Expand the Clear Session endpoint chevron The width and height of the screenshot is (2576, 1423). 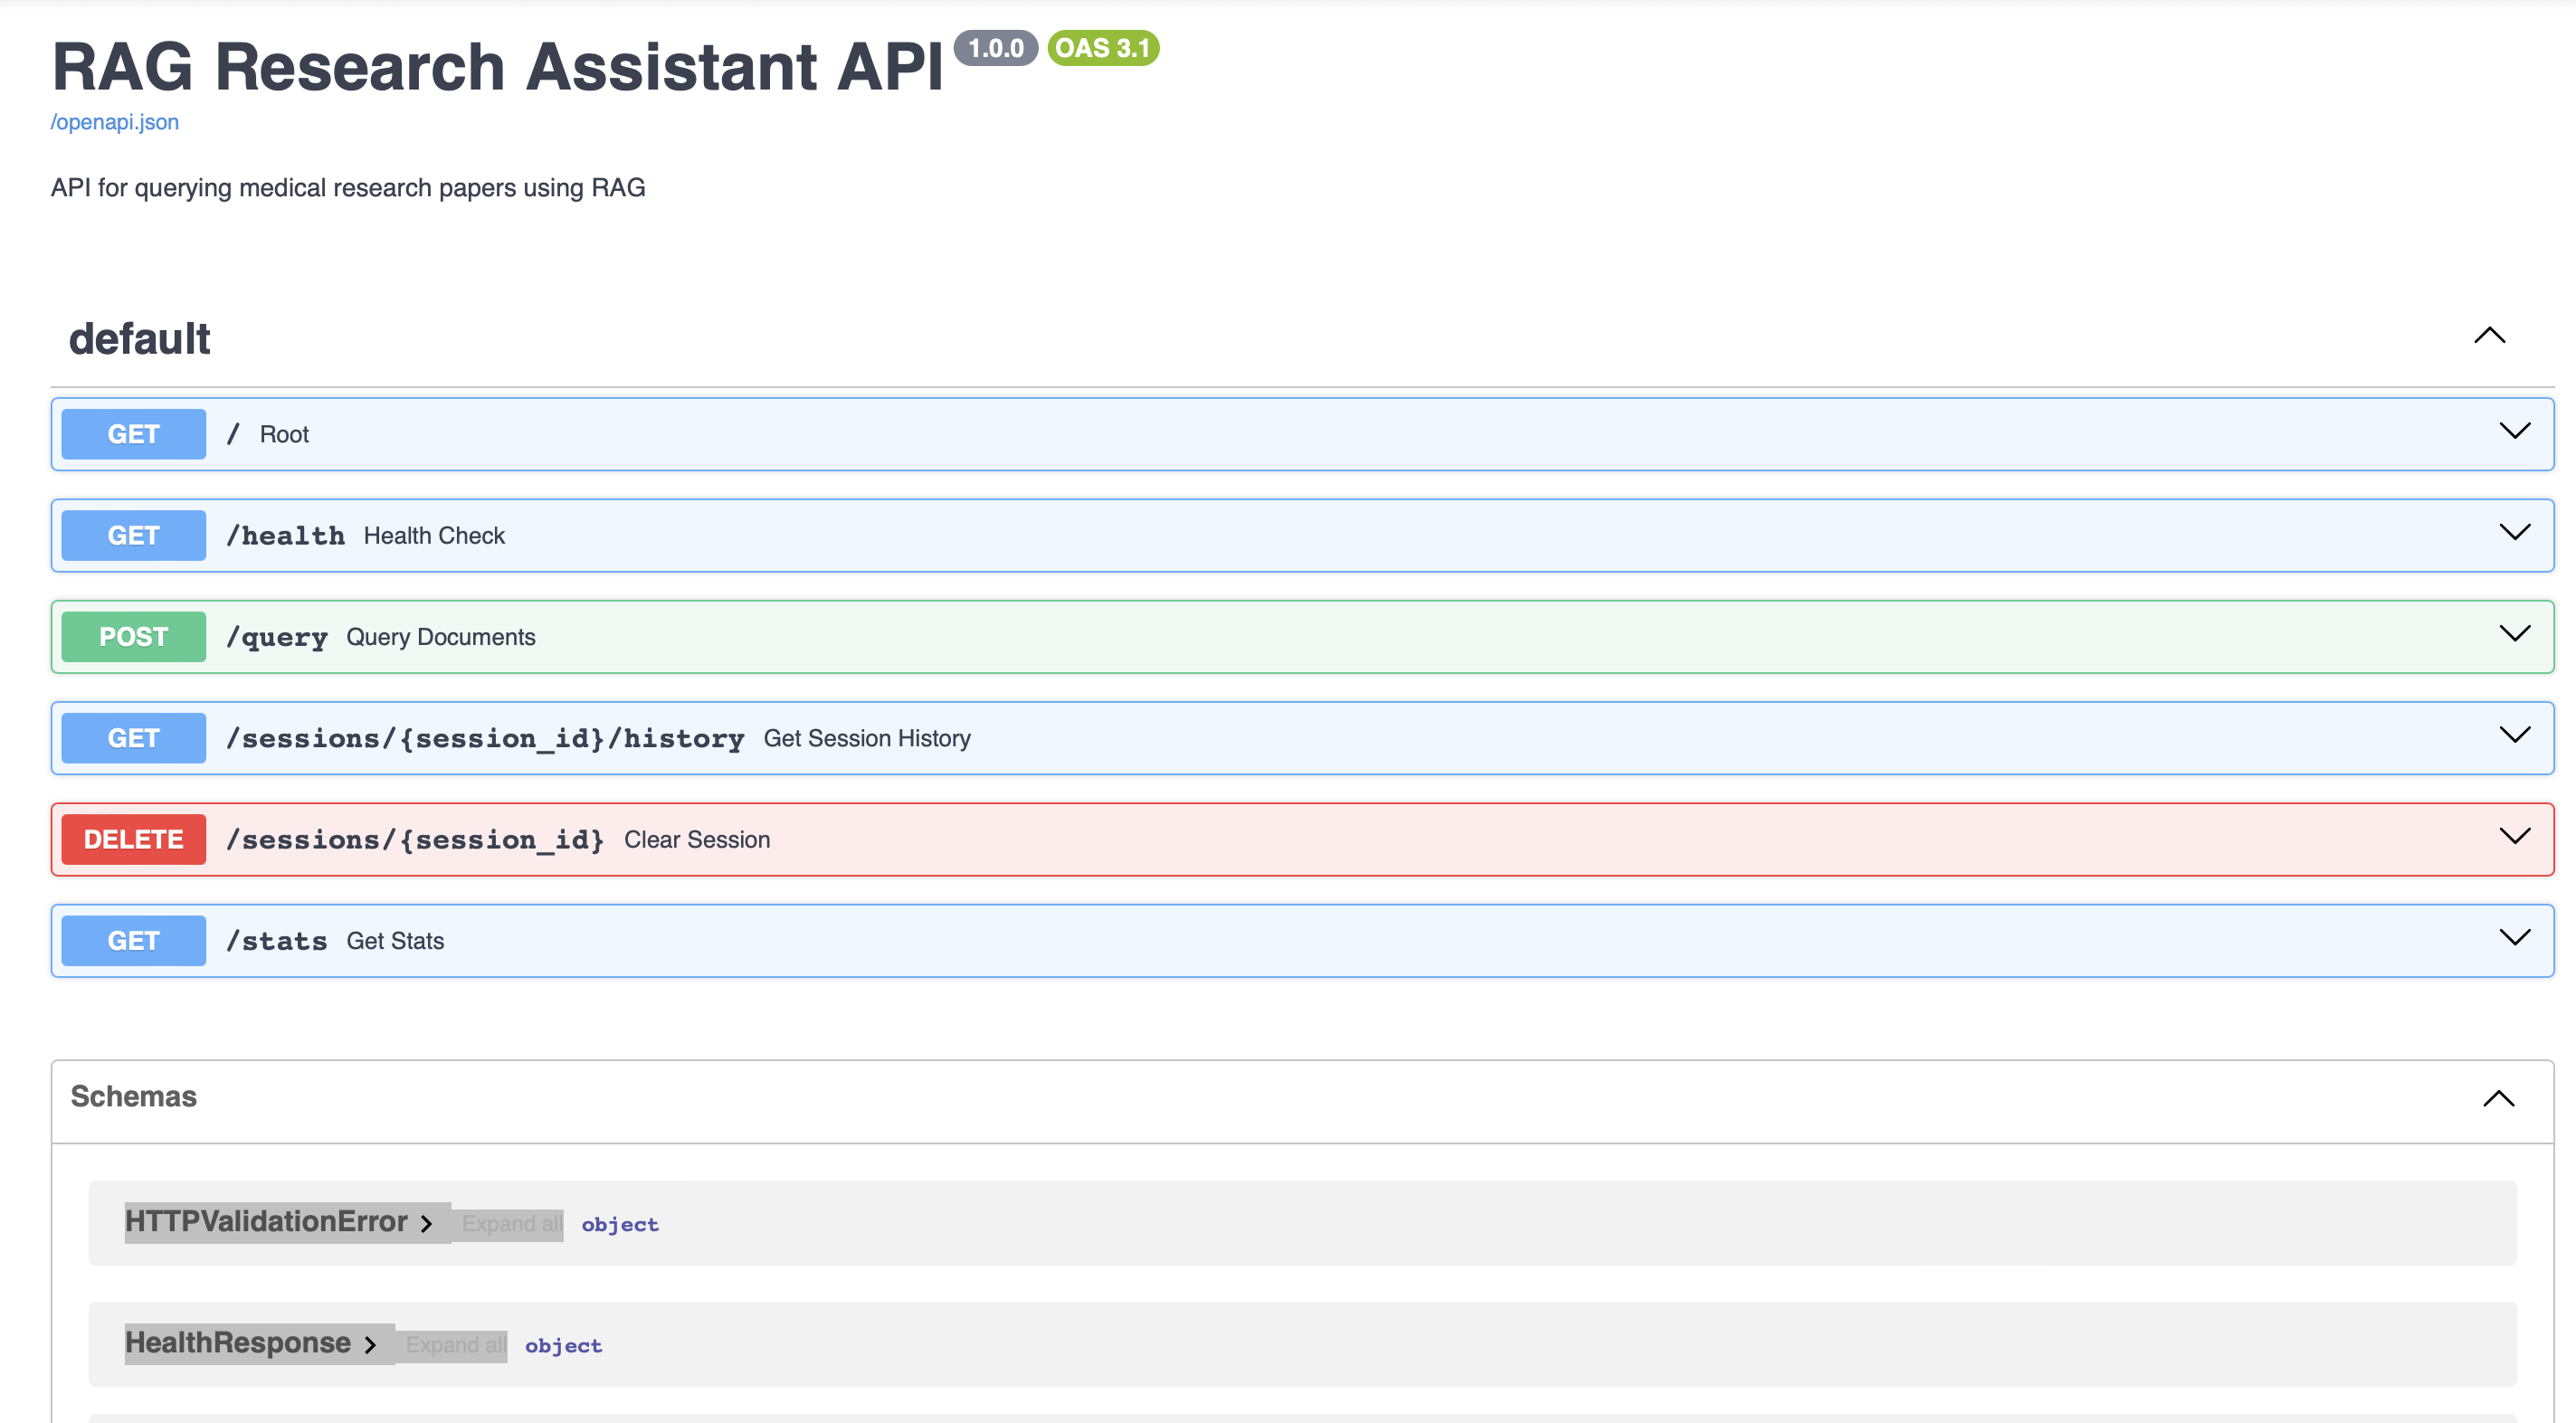[2514, 836]
